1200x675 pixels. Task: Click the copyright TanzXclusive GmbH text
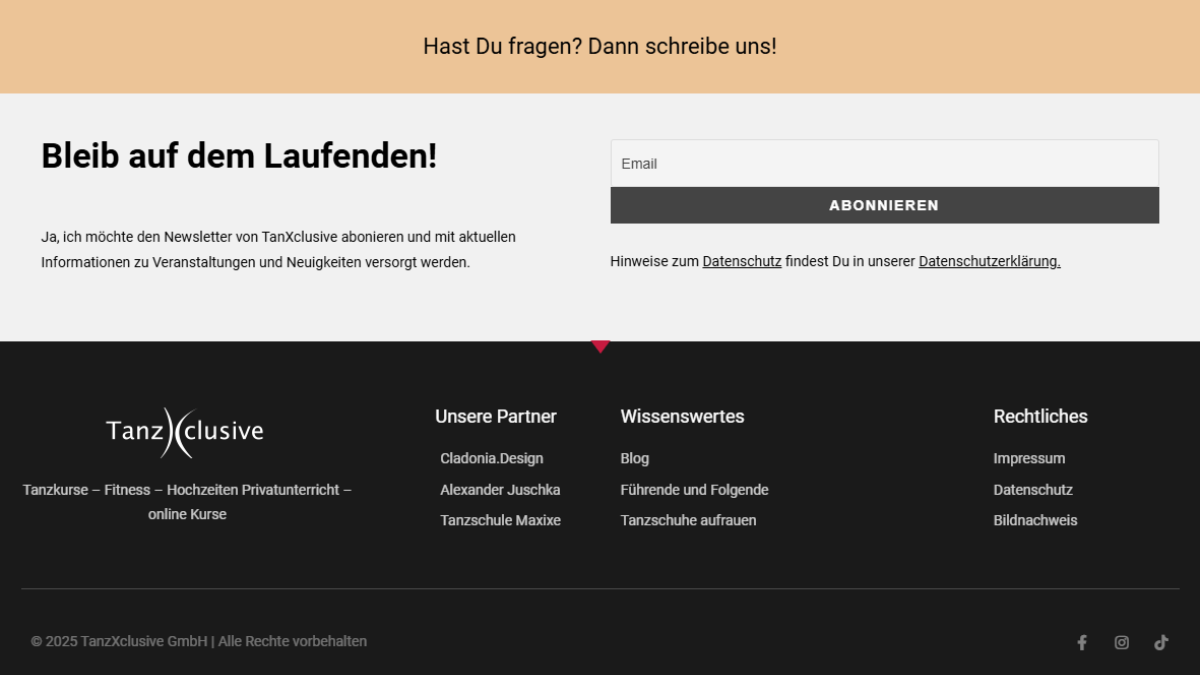[199, 642]
